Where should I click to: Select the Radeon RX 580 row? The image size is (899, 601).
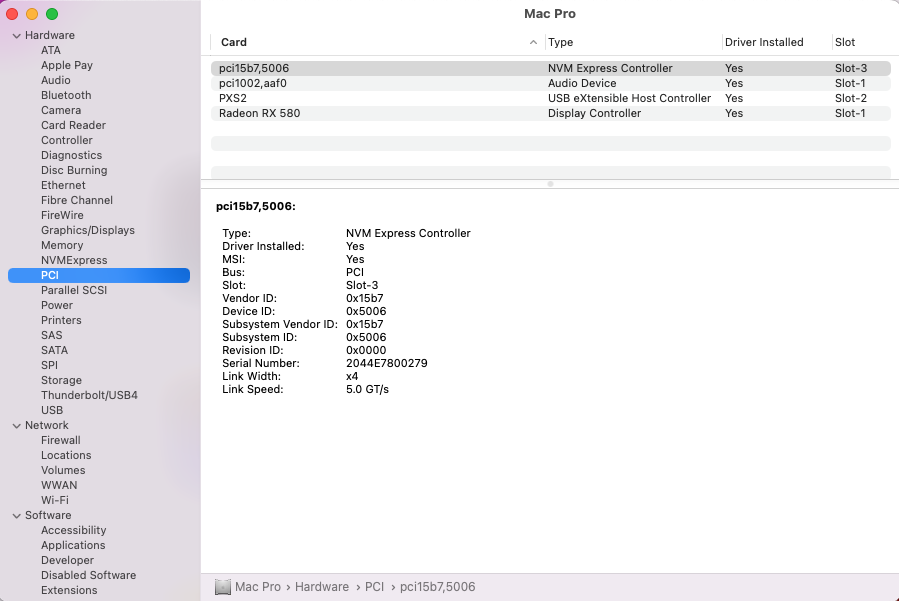click(550, 113)
